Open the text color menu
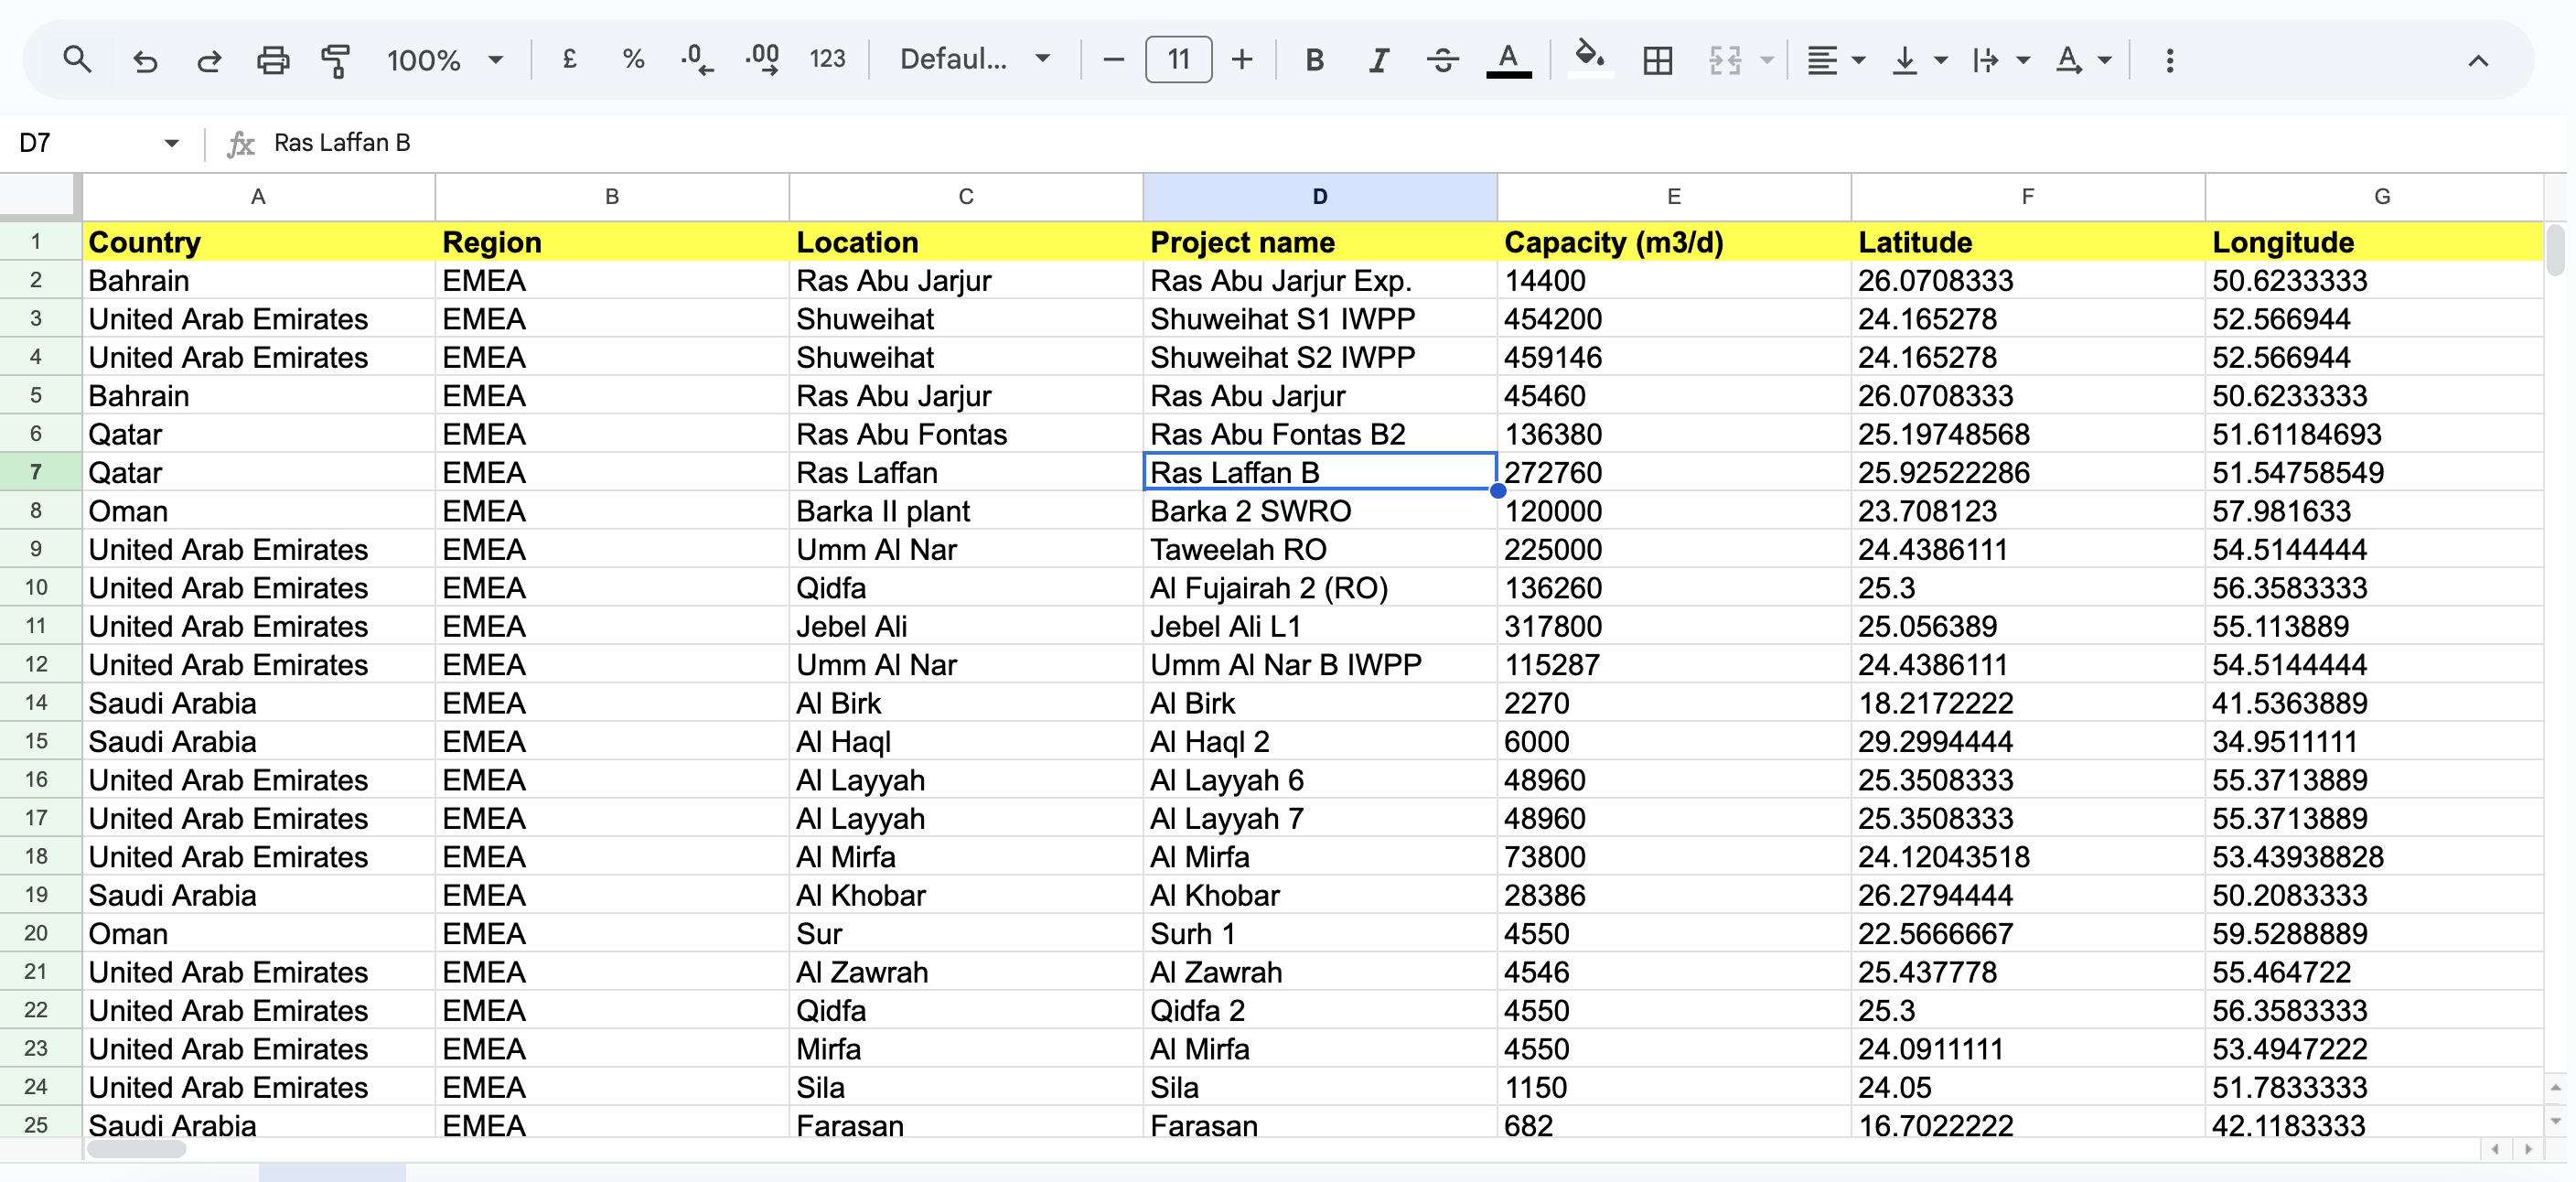The image size is (2576, 1182). click(x=1509, y=59)
